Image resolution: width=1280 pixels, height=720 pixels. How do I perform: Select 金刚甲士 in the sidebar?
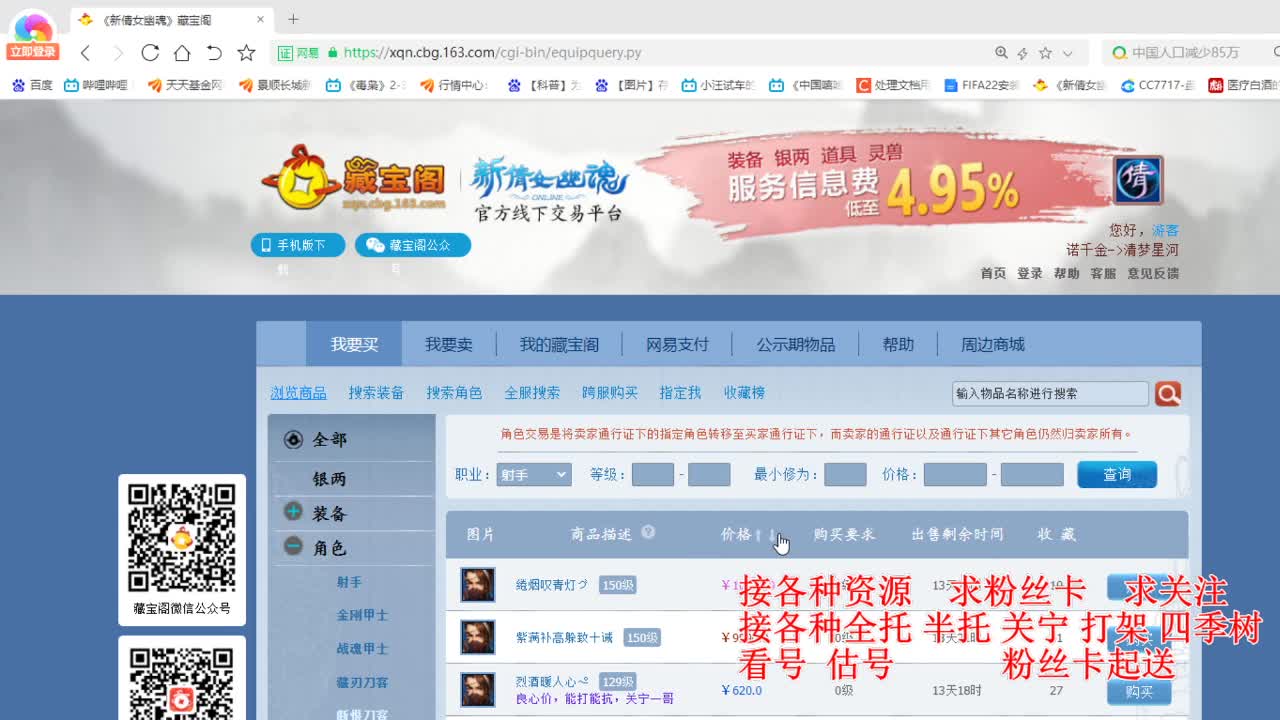(x=362, y=615)
